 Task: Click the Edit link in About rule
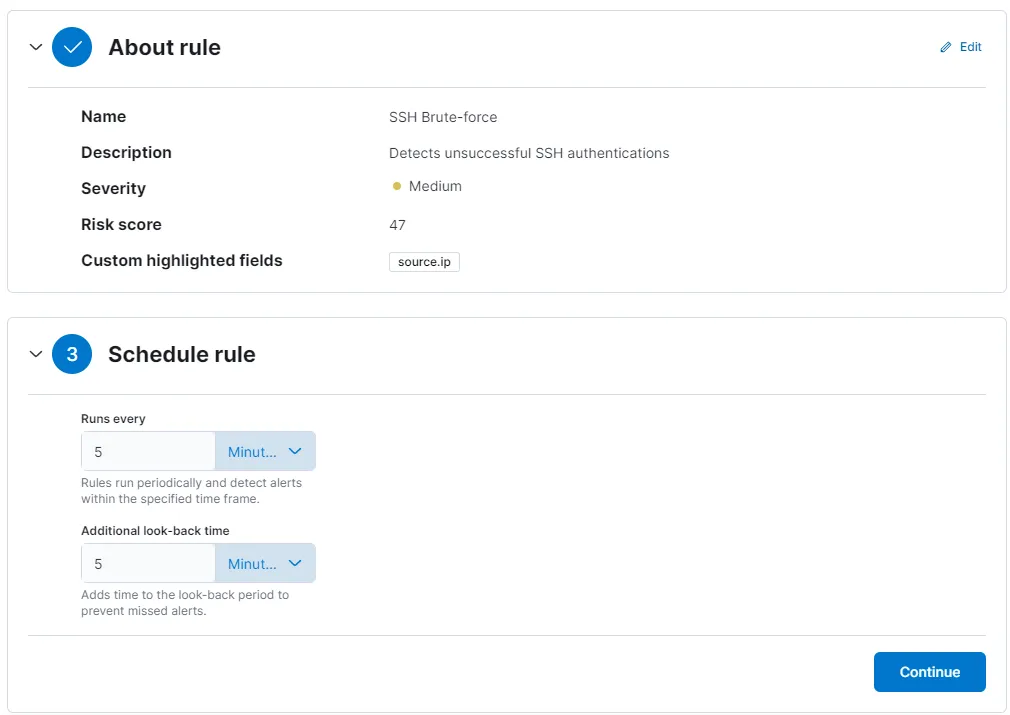click(x=970, y=47)
